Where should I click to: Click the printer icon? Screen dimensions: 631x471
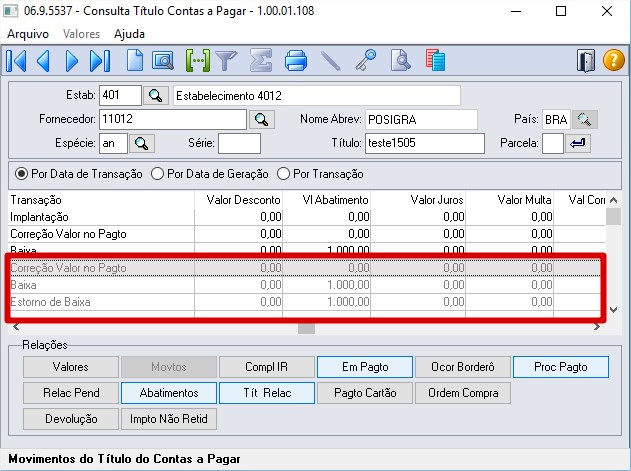click(x=296, y=61)
